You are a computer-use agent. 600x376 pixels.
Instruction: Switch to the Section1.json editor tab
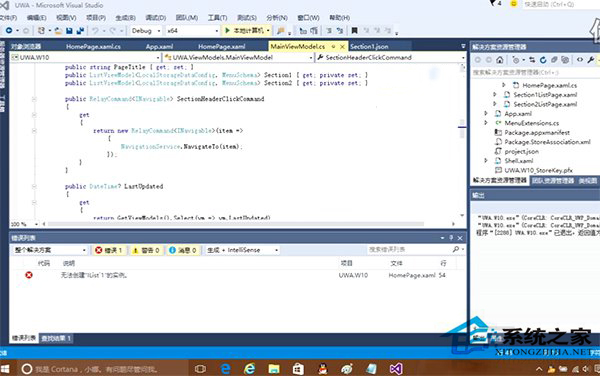[x=369, y=47]
